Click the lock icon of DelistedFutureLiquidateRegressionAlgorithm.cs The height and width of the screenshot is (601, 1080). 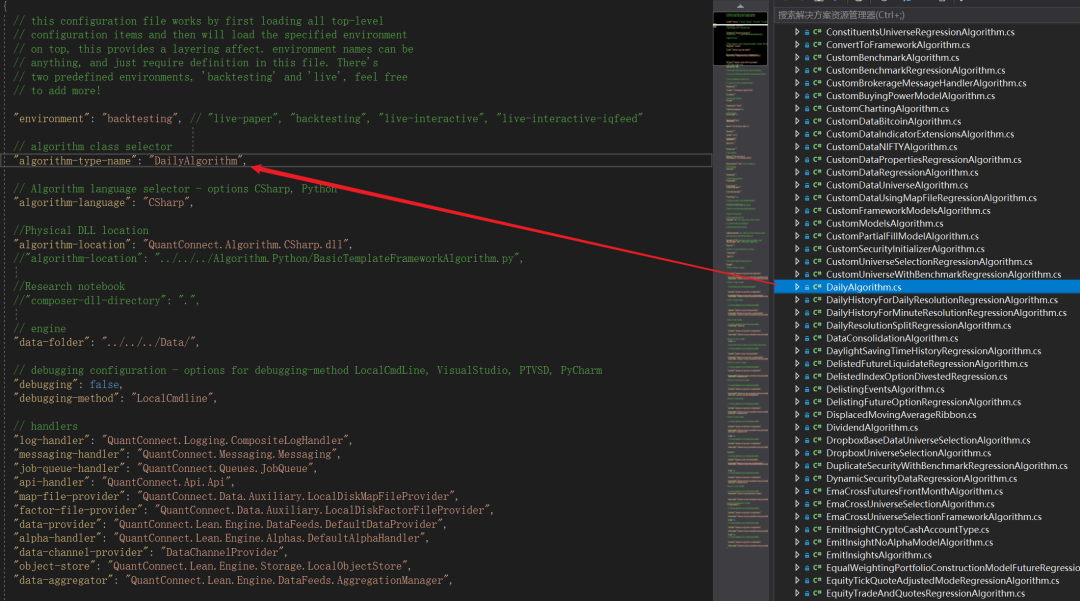pos(807,363)
